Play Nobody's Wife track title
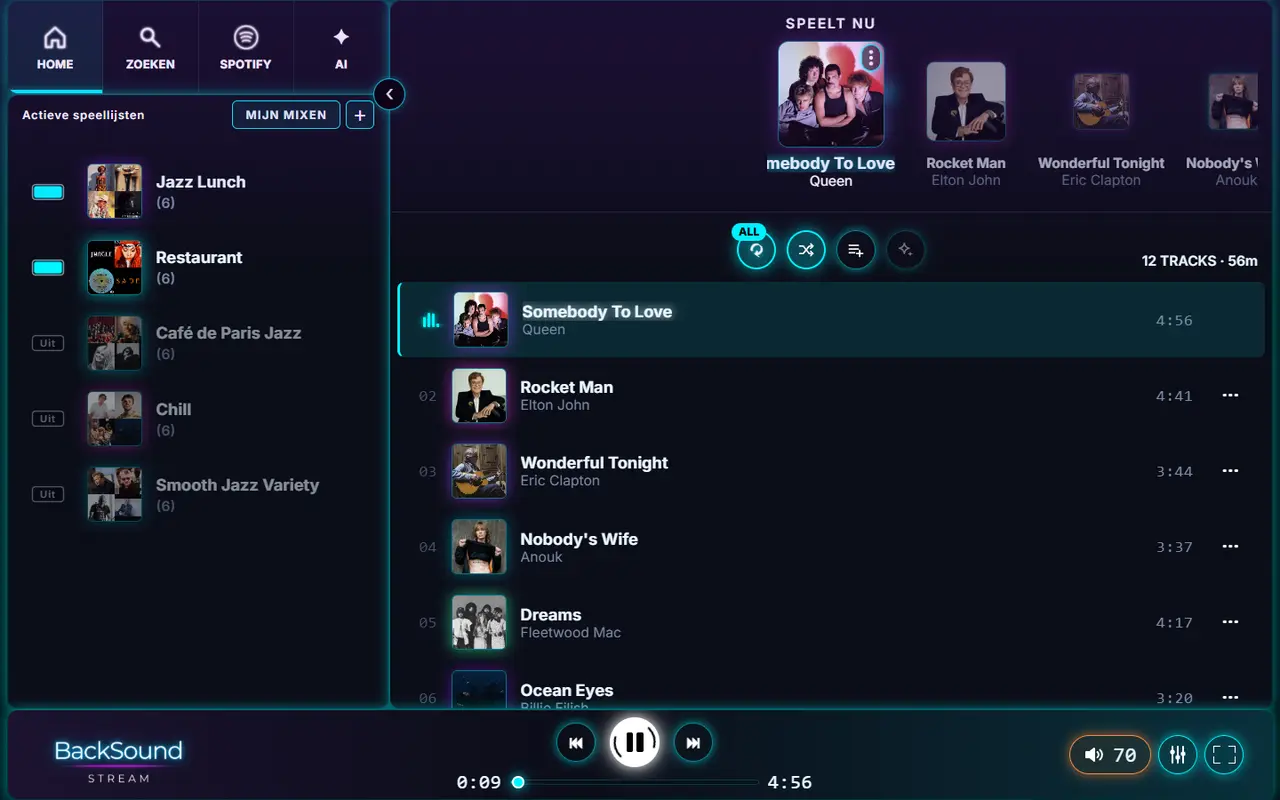 coord(579,539)
